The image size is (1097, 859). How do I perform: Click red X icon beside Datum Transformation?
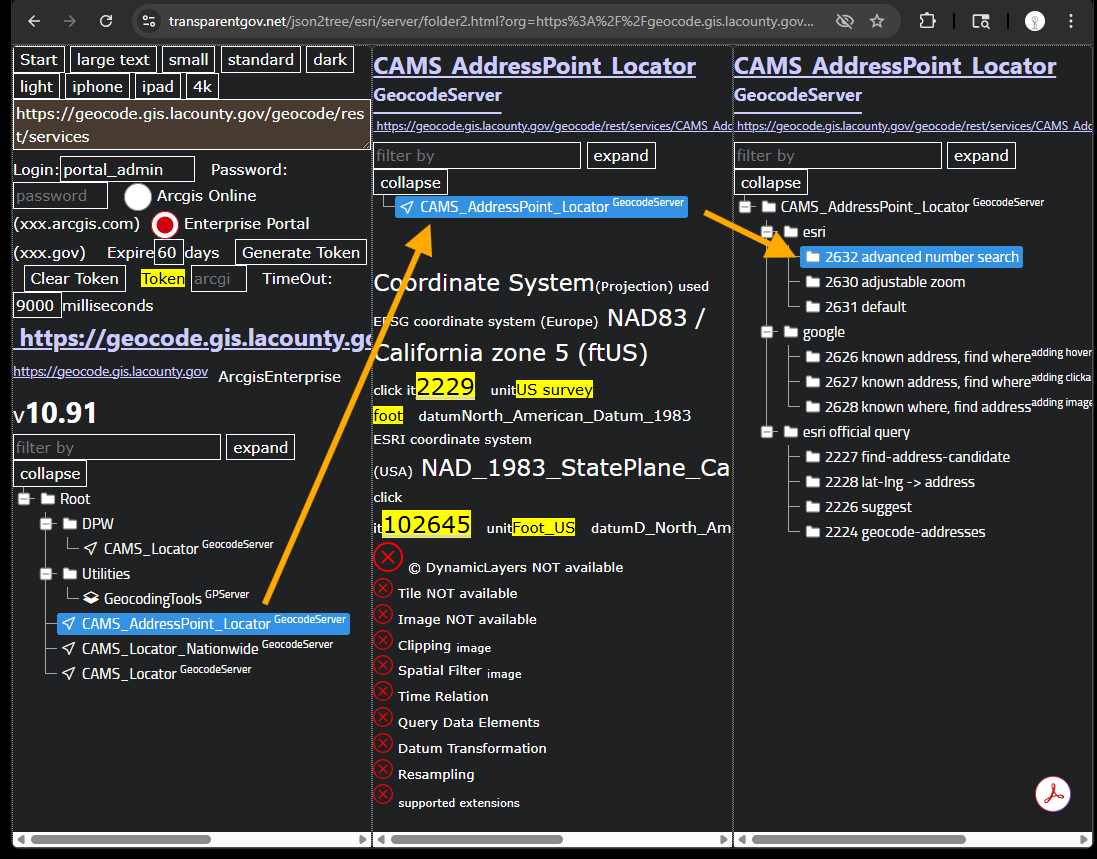383,743
